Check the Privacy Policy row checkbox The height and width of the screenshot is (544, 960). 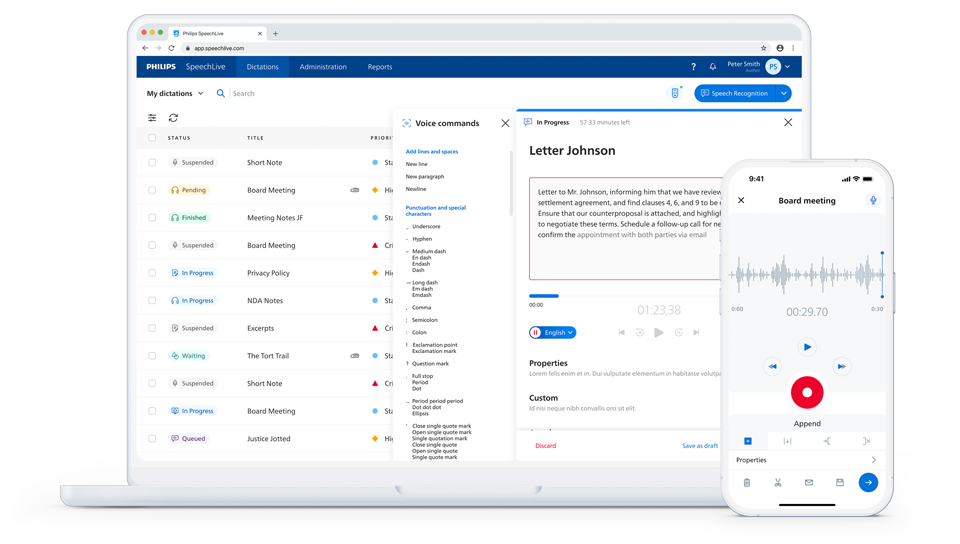[x=152, y=273]
